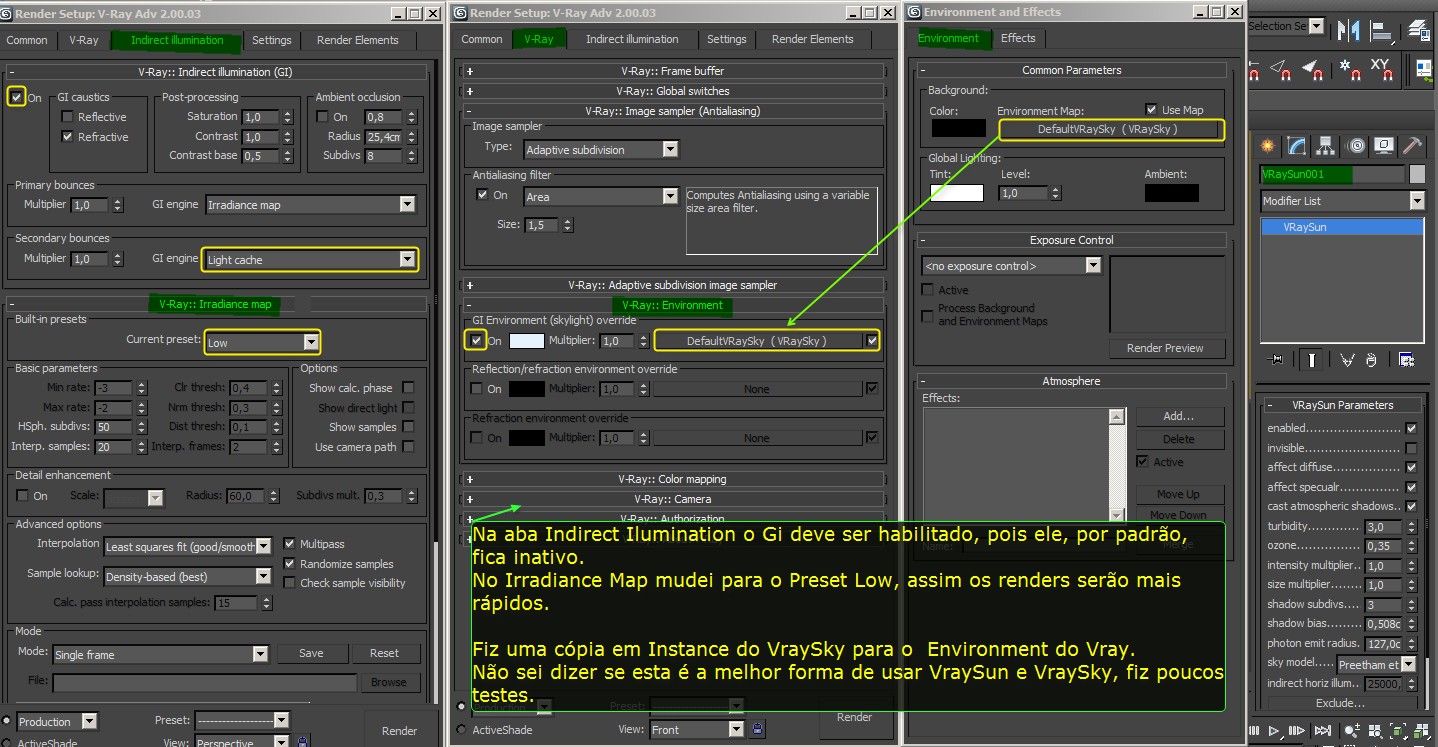Click Global Lighting Tint white swatch
The height and width of the screenshot is (747, 1438).
[x=957, y=193]
